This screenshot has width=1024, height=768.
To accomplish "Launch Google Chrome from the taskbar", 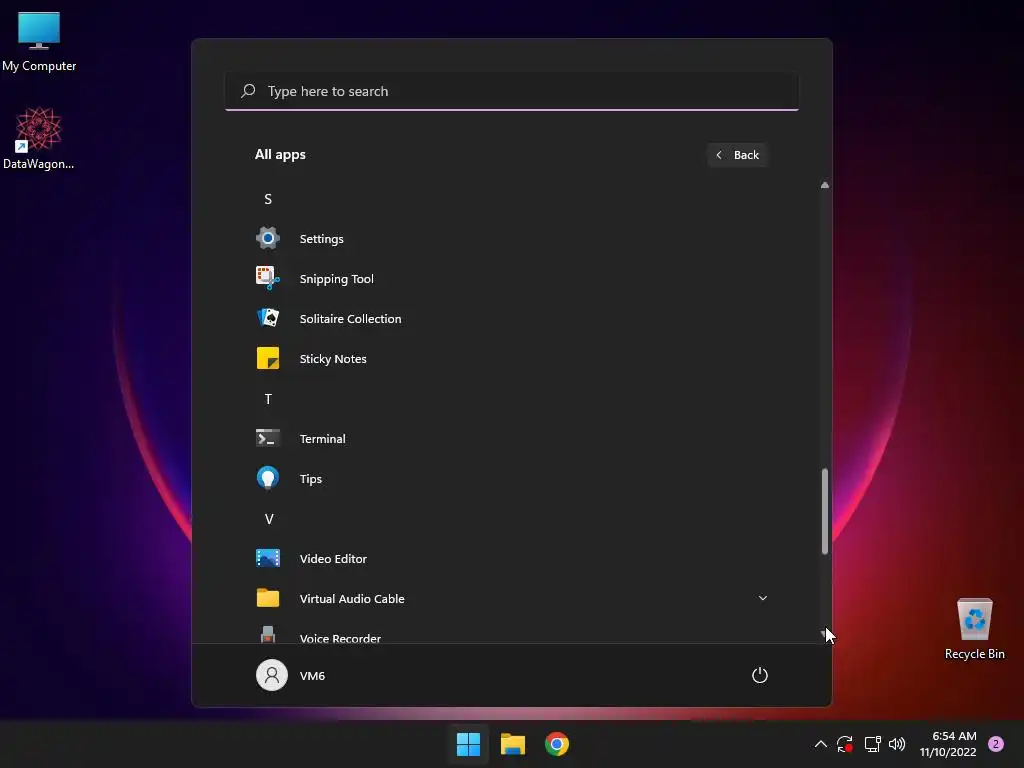I will (557, 744).
